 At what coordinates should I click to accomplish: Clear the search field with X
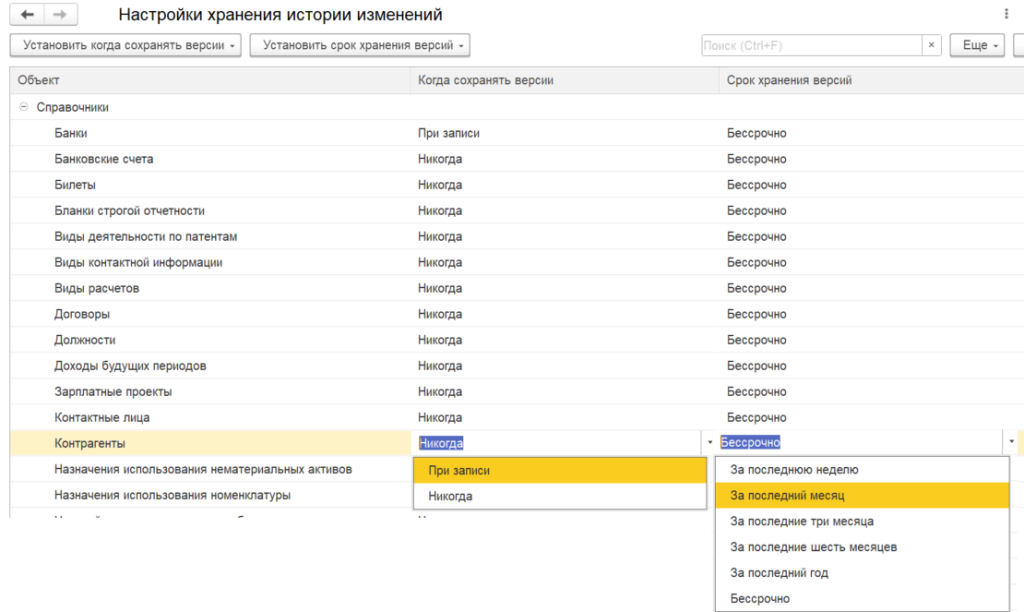pyautogui.click(x=932, y=46)
